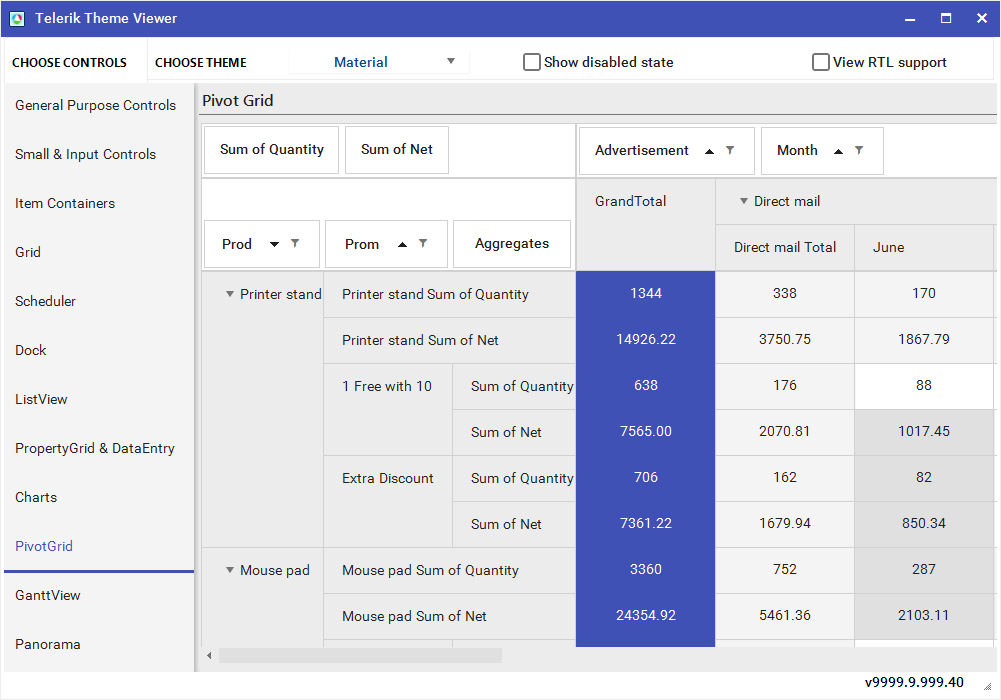Maximize the Telerik Theme Viewer window
Image resolution: width=1001 pixels, height=700 pixels.
[945, 19]
